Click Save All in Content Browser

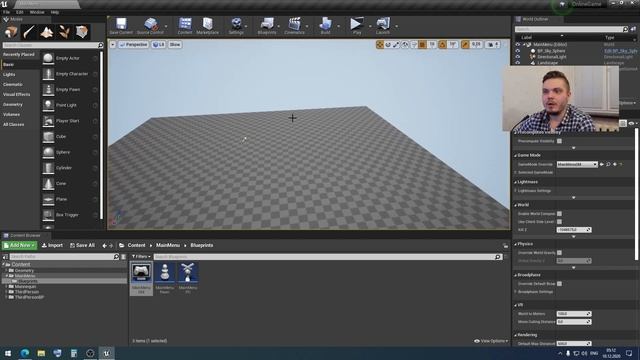(82, 245)
